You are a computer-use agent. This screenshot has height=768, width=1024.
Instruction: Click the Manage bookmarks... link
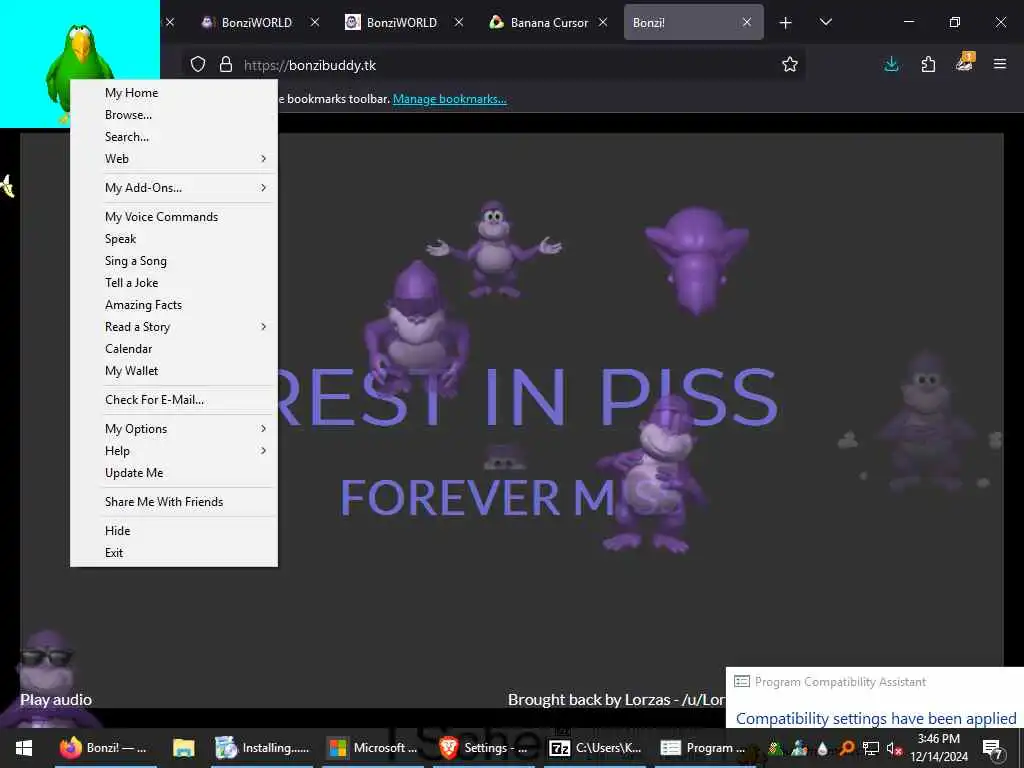pos(449,99)
